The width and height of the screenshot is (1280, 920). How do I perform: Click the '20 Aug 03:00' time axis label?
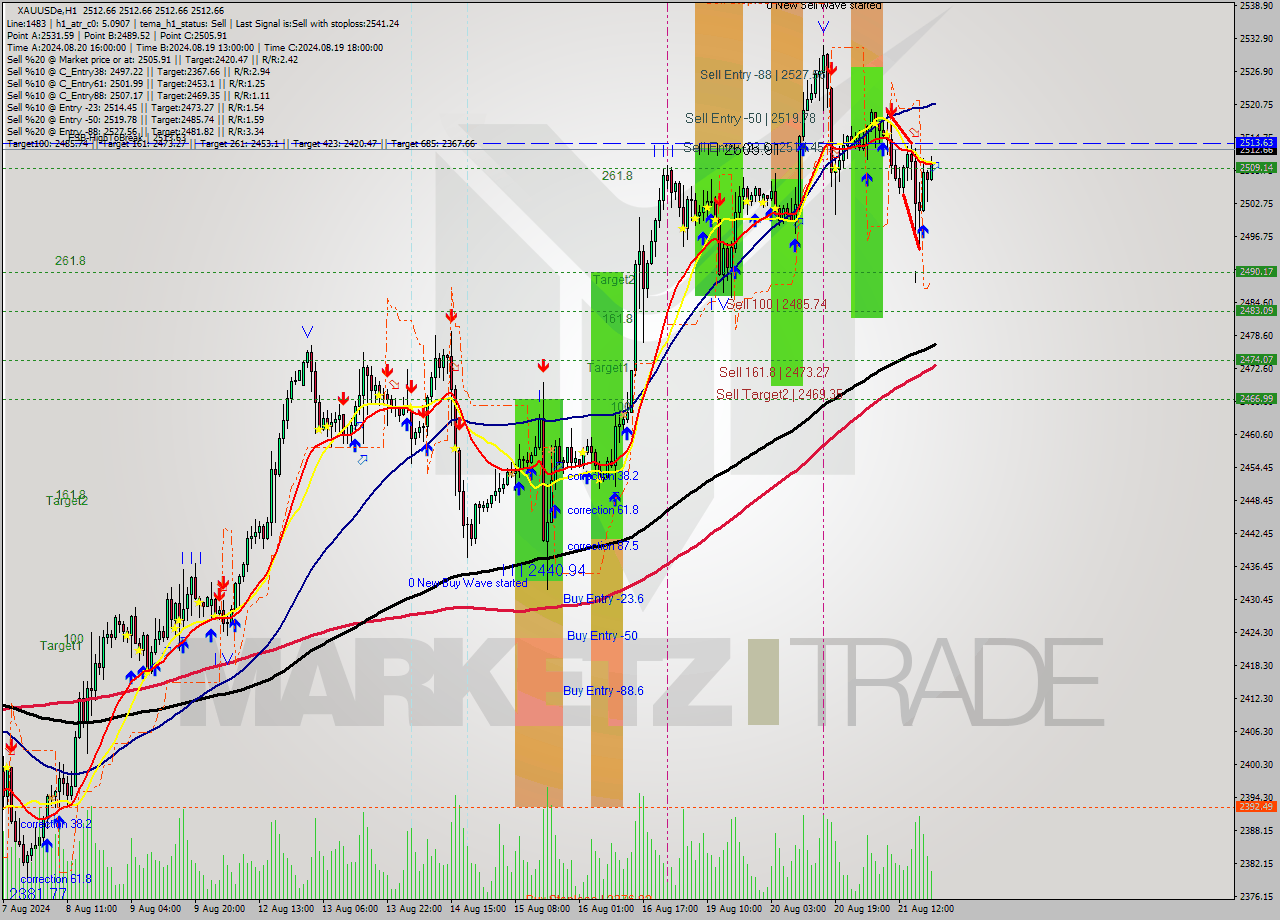[x=799, y=909]
